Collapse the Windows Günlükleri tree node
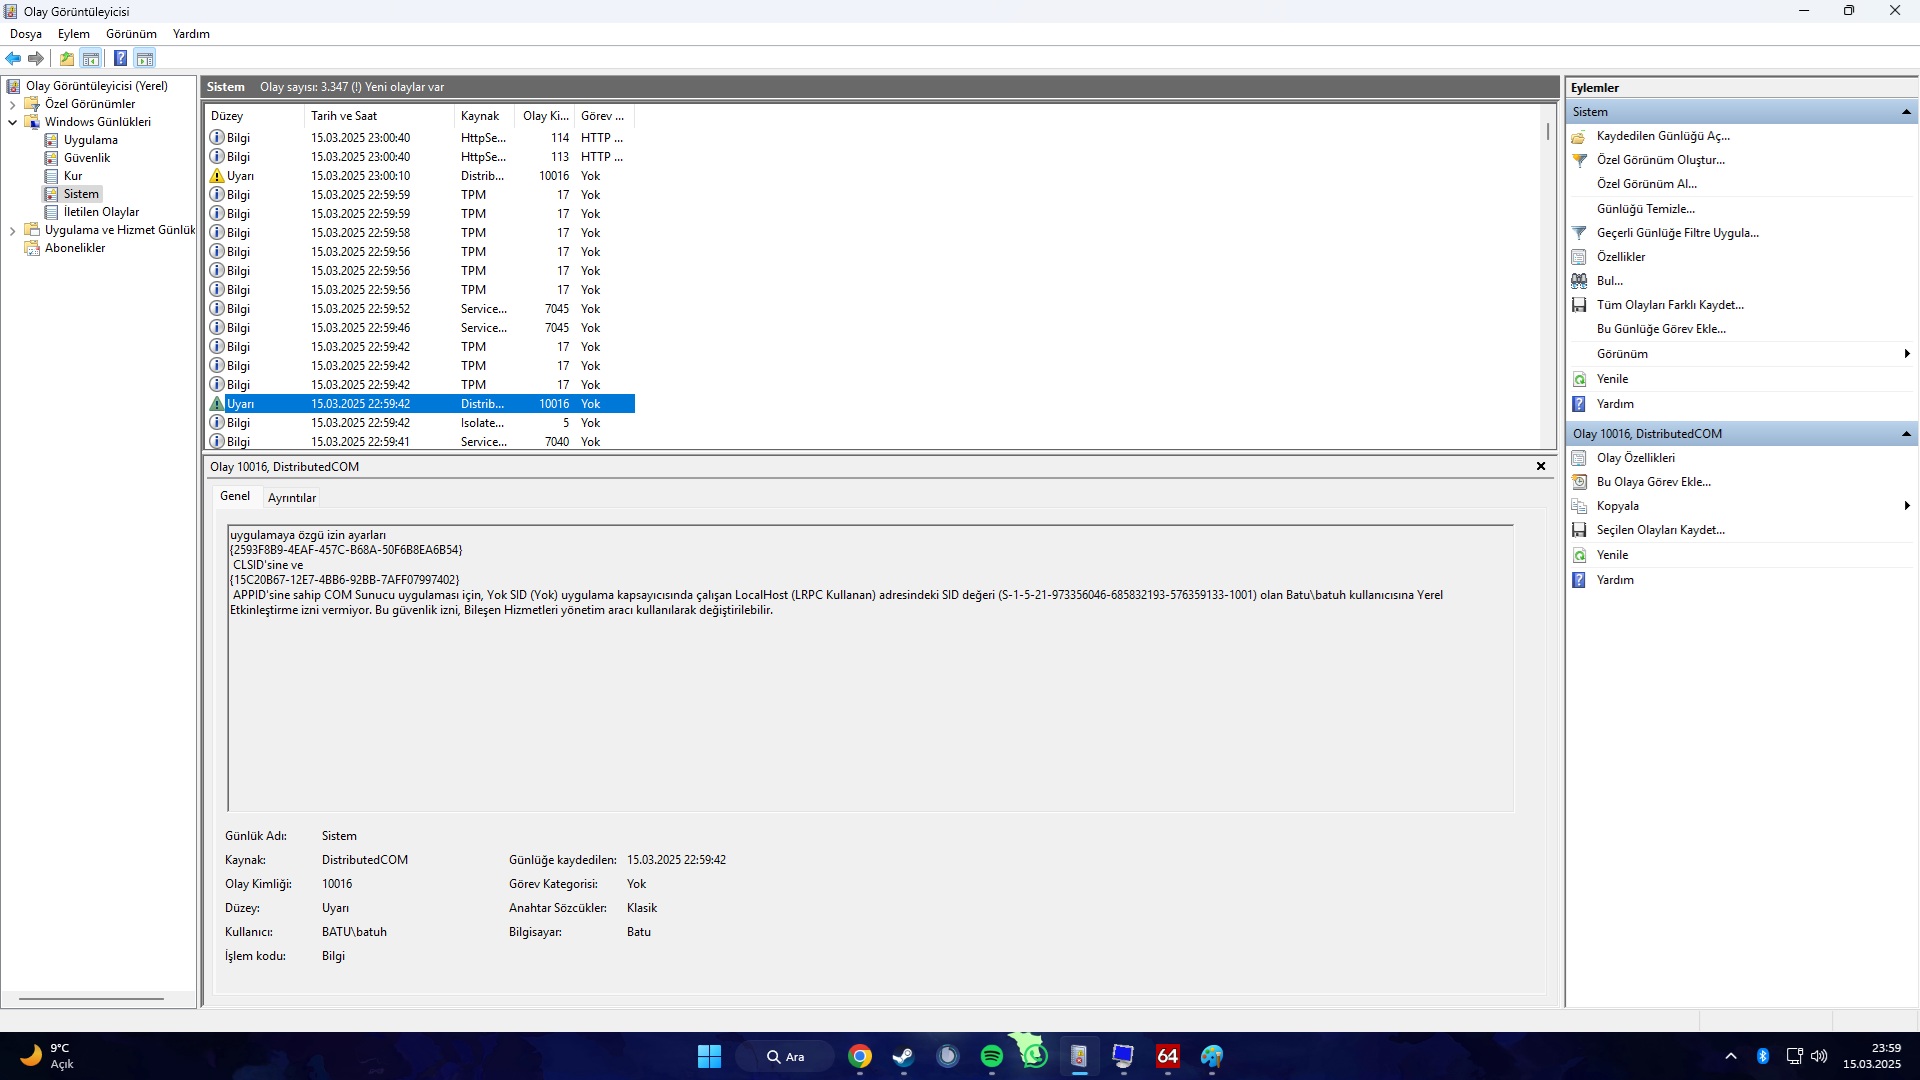1920x1080 pixels. (x=12, y=122)
